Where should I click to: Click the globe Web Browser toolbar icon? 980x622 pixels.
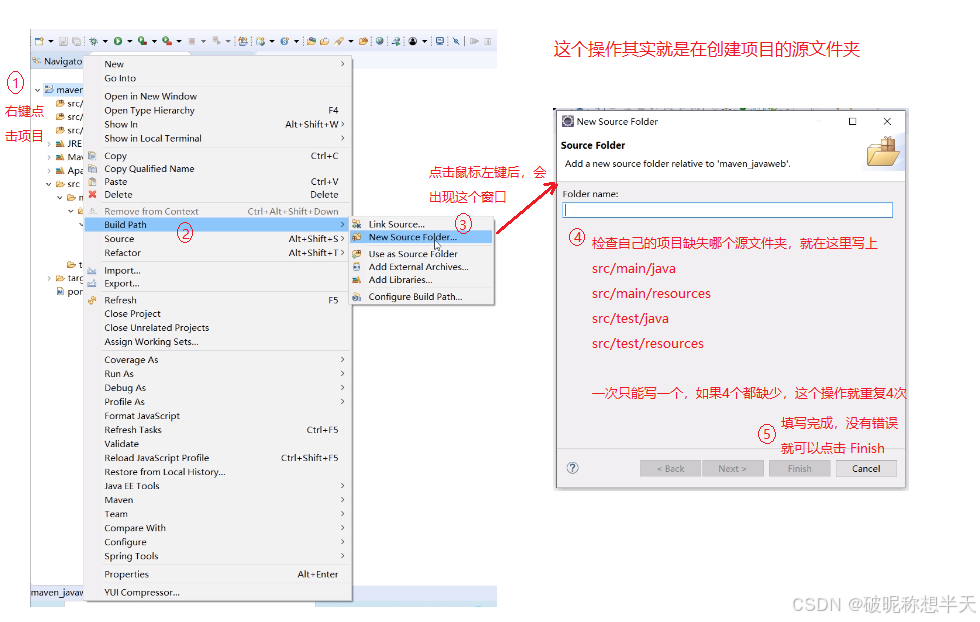[379, 41]
